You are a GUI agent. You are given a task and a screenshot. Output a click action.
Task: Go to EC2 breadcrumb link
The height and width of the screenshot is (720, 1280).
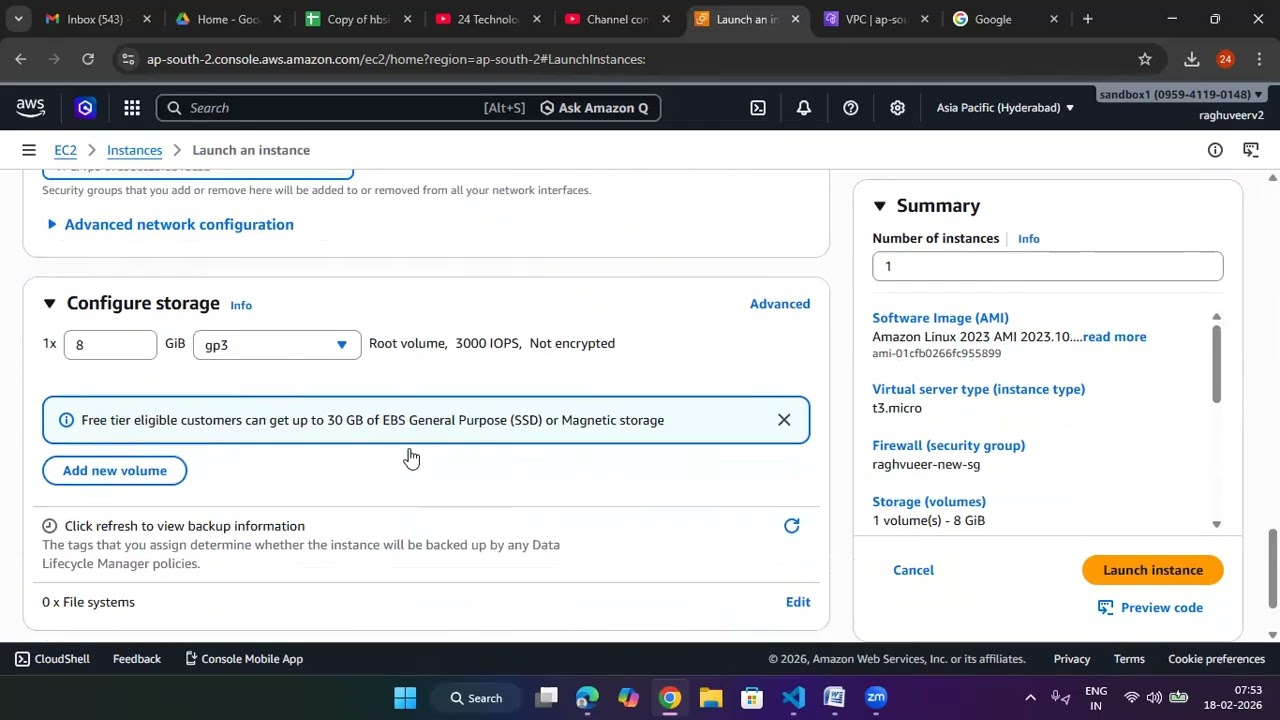pos(65,150)
